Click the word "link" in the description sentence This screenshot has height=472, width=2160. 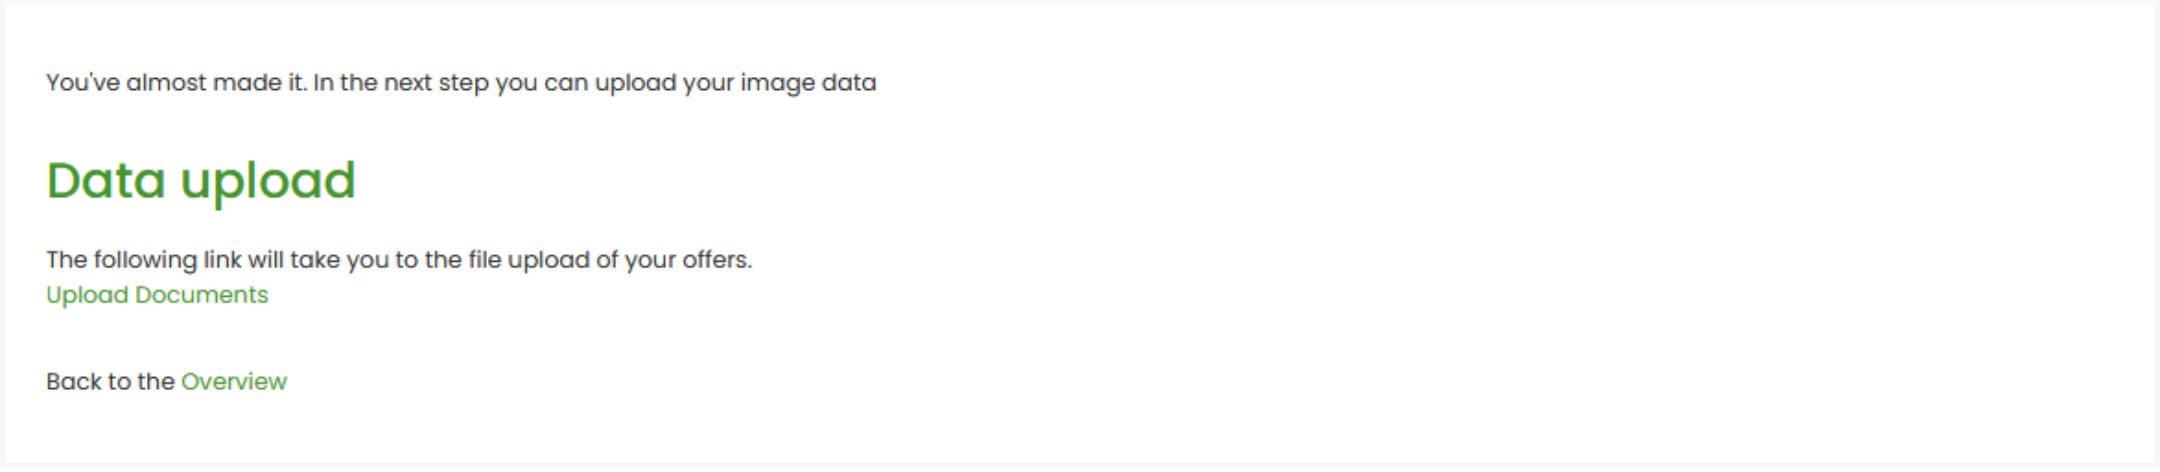click(x=222, y=260)
